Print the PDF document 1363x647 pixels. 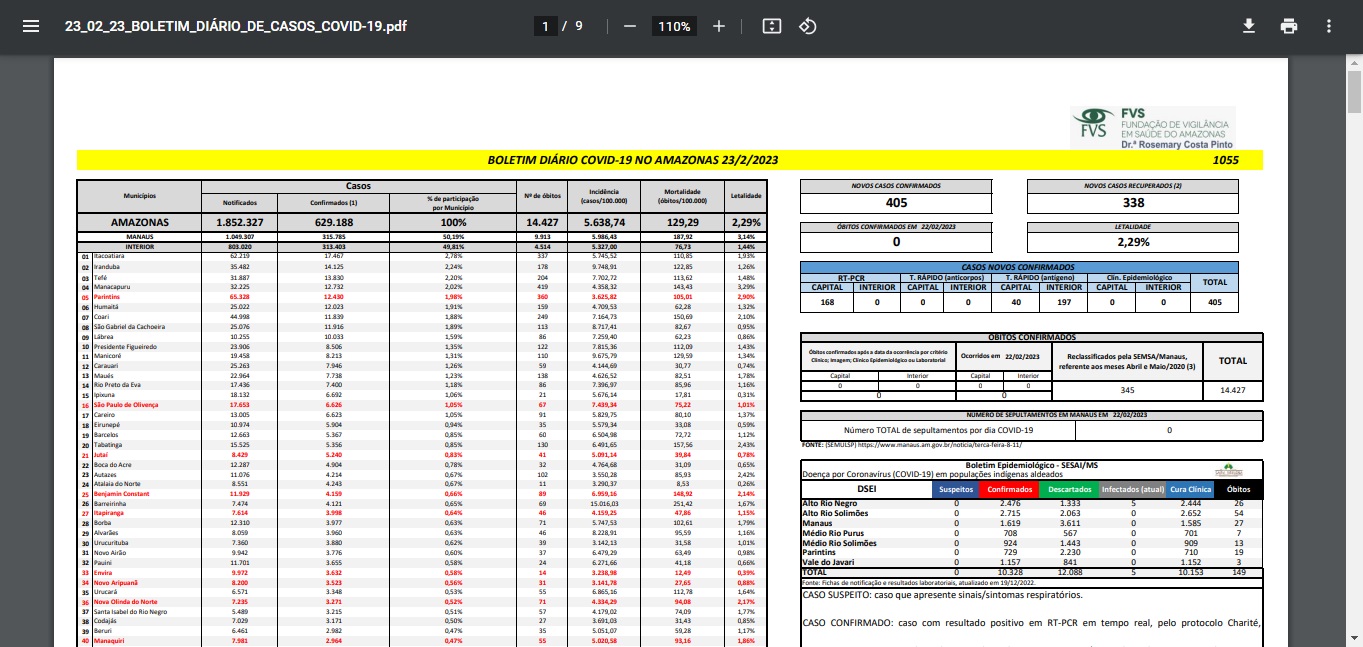[x=1289, y=26]
